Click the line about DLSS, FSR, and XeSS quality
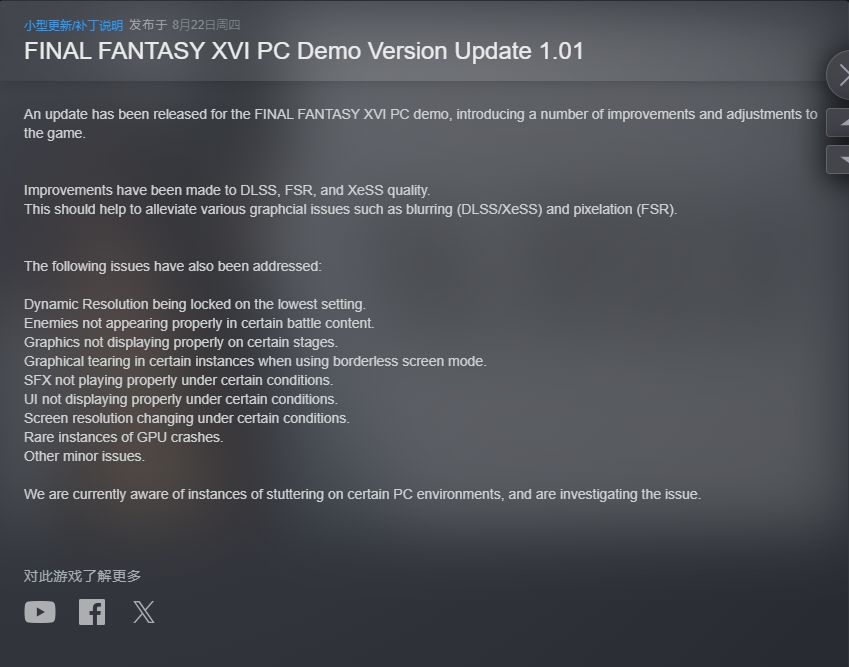Viewport: 849px width, 667px height. tap(227, 190)
